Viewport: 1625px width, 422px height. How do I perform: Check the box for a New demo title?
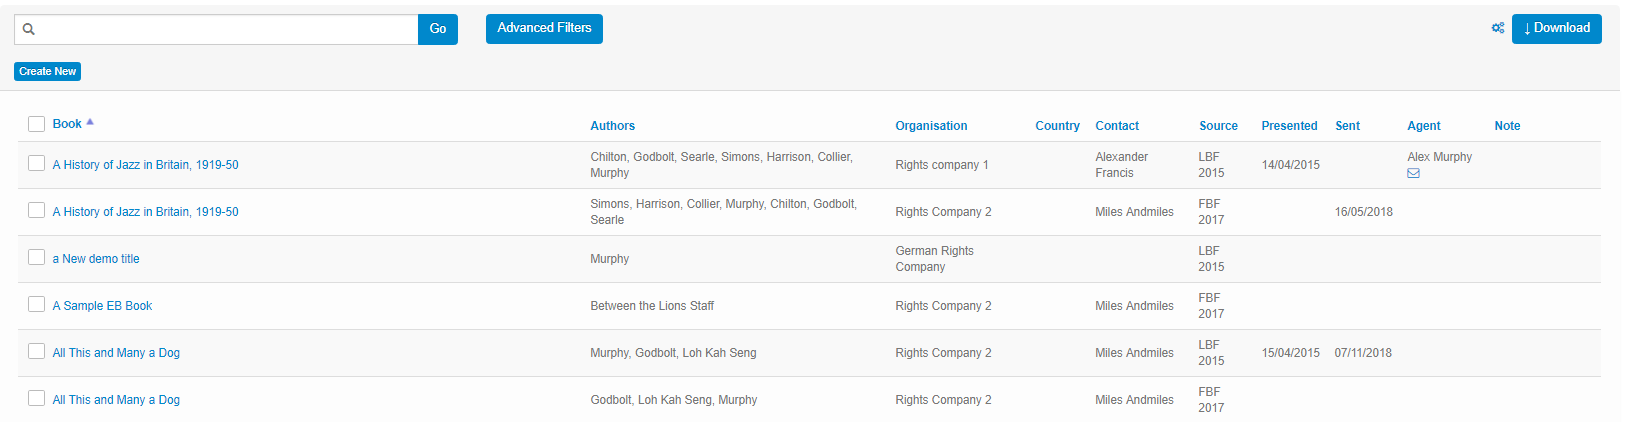tap(36, 257)
